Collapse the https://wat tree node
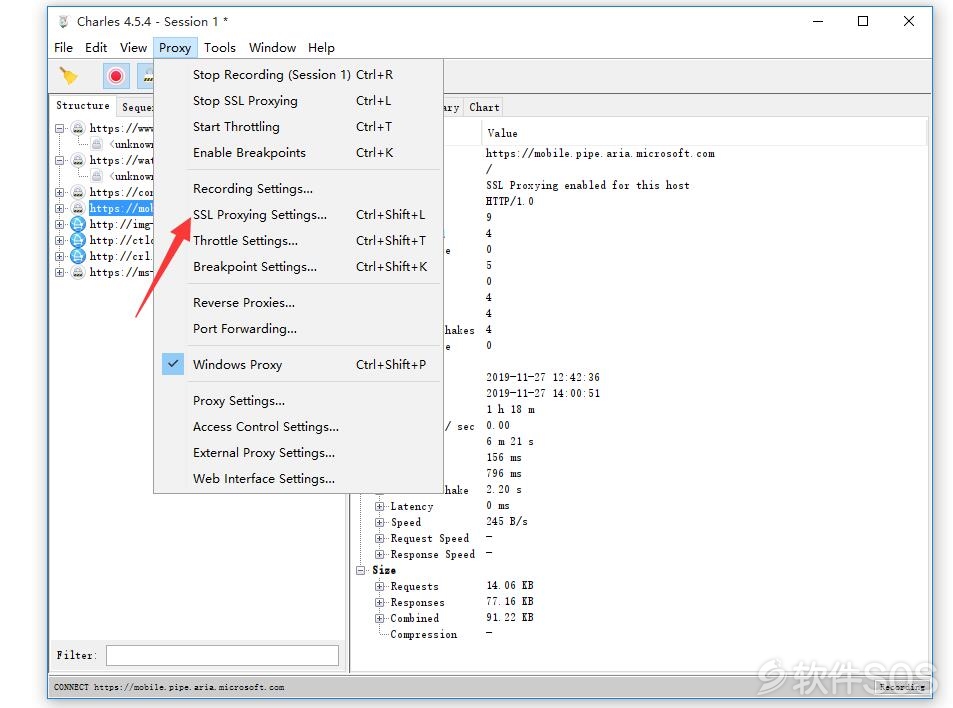The height and width of the screenshot is (708, 953). coord(60,160)
